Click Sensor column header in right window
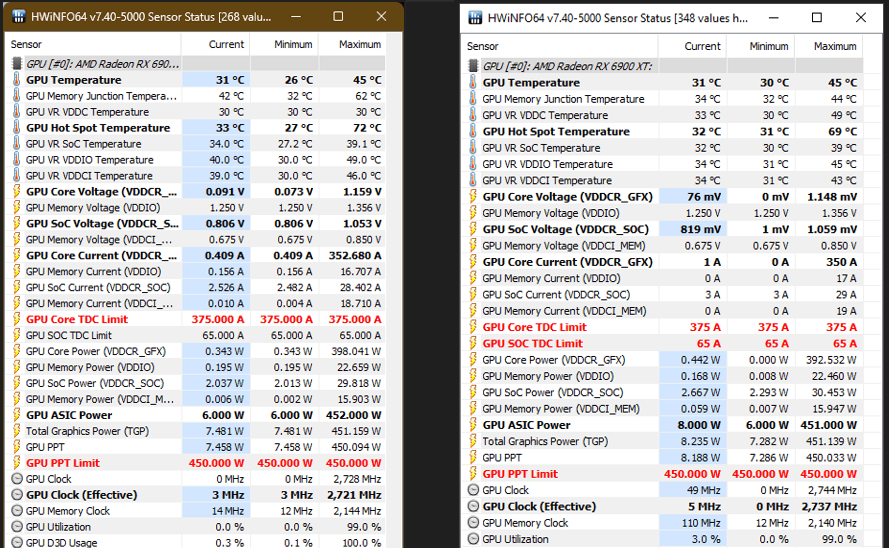Screen dimensions: 889x548 tap(560, 46)
